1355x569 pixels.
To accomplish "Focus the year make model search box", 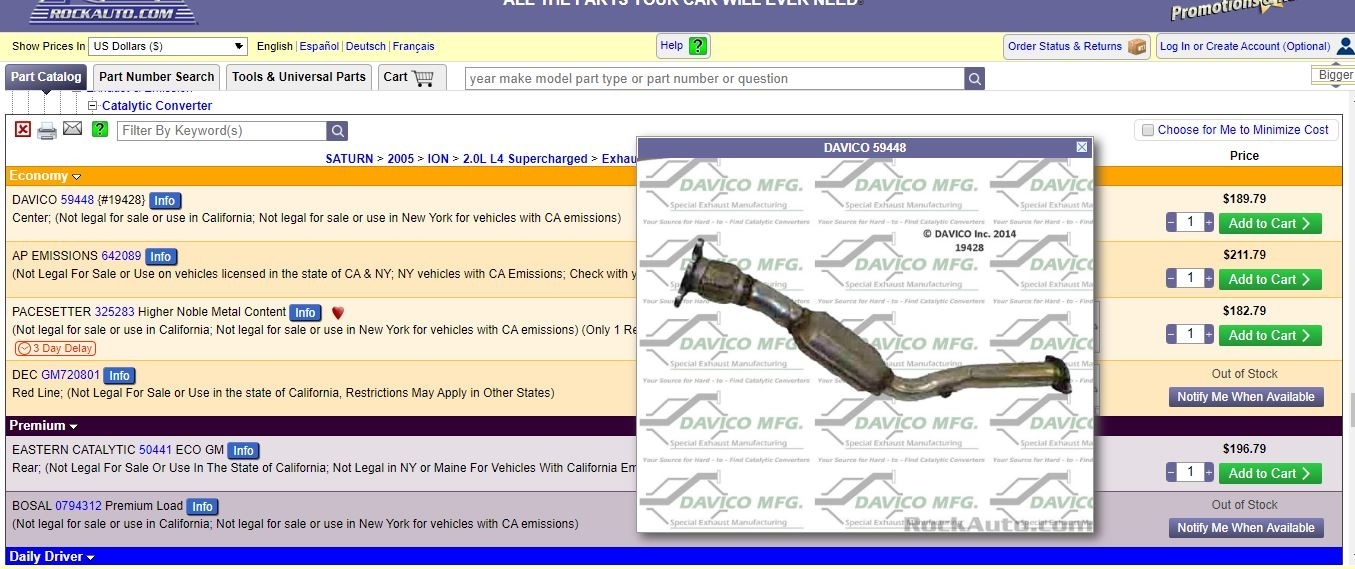I will point(714,79).
